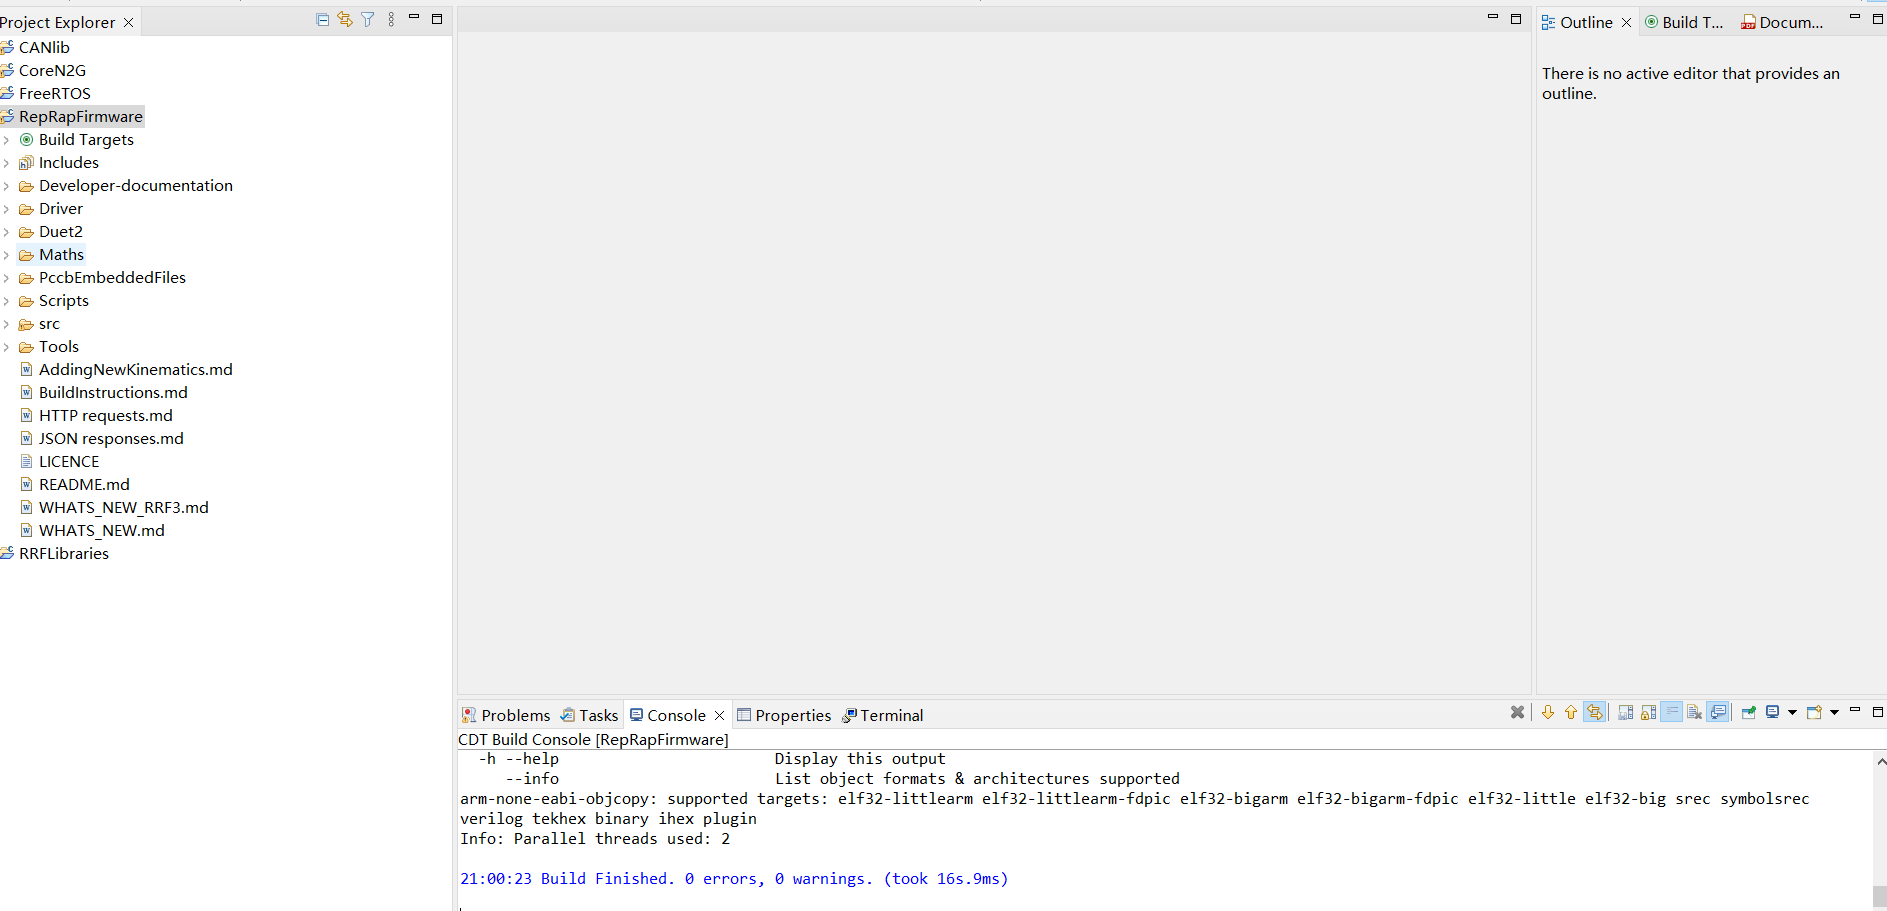
Task: Click the Open Console icon
Action: tap(1814, 712)
